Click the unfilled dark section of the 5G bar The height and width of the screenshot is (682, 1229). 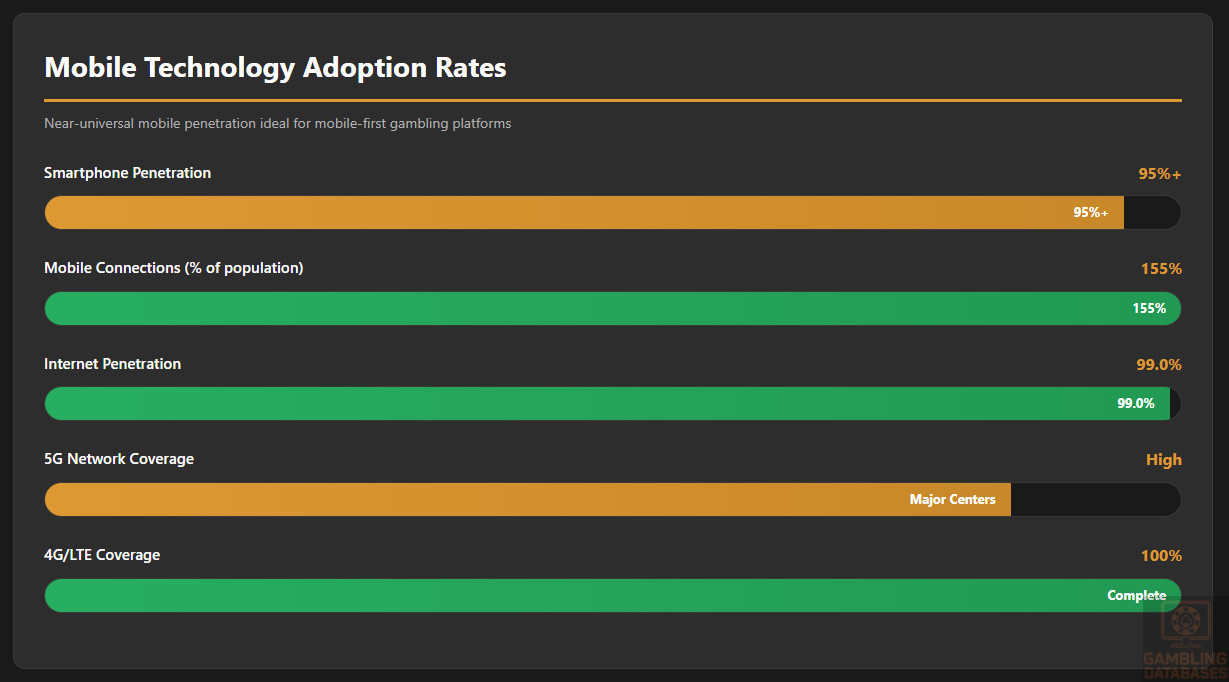click(x=1095, y=499)
